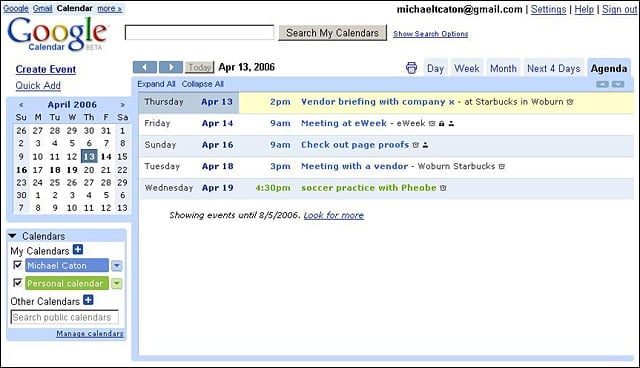Go to previous date with left arrow button
The image size is (640, 368).
pos(144,67)
